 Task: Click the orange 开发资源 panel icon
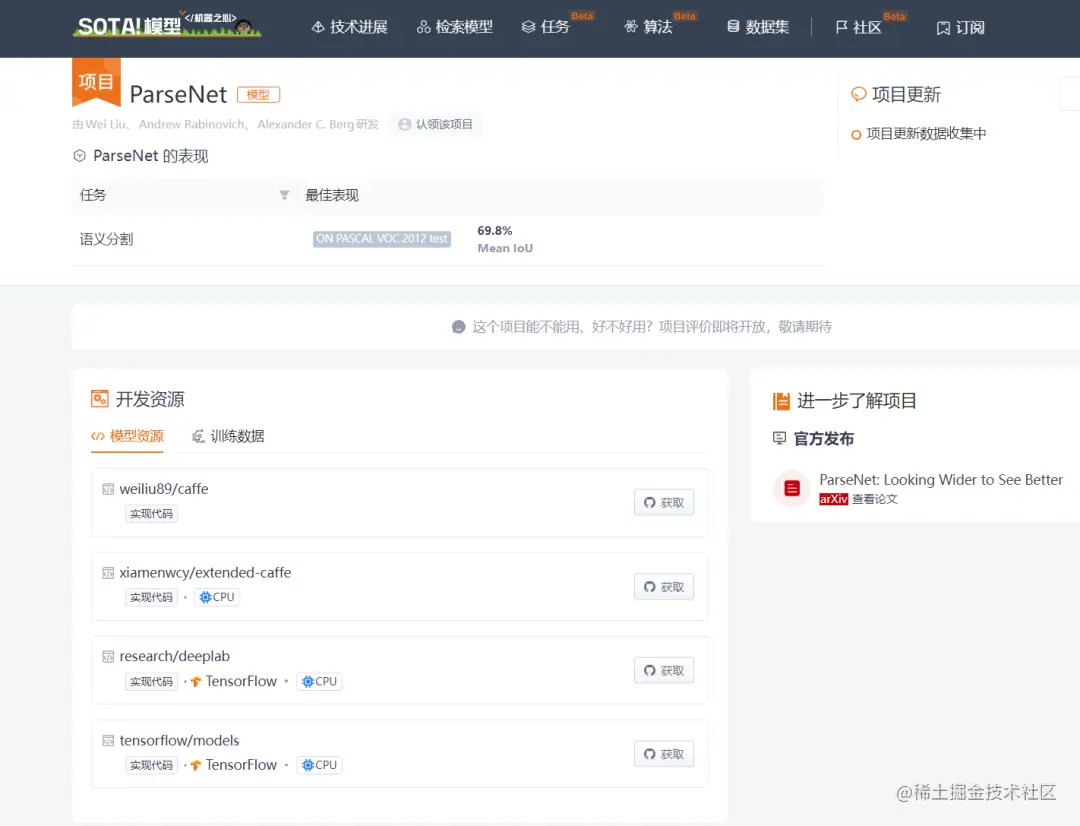pos(101,398)
